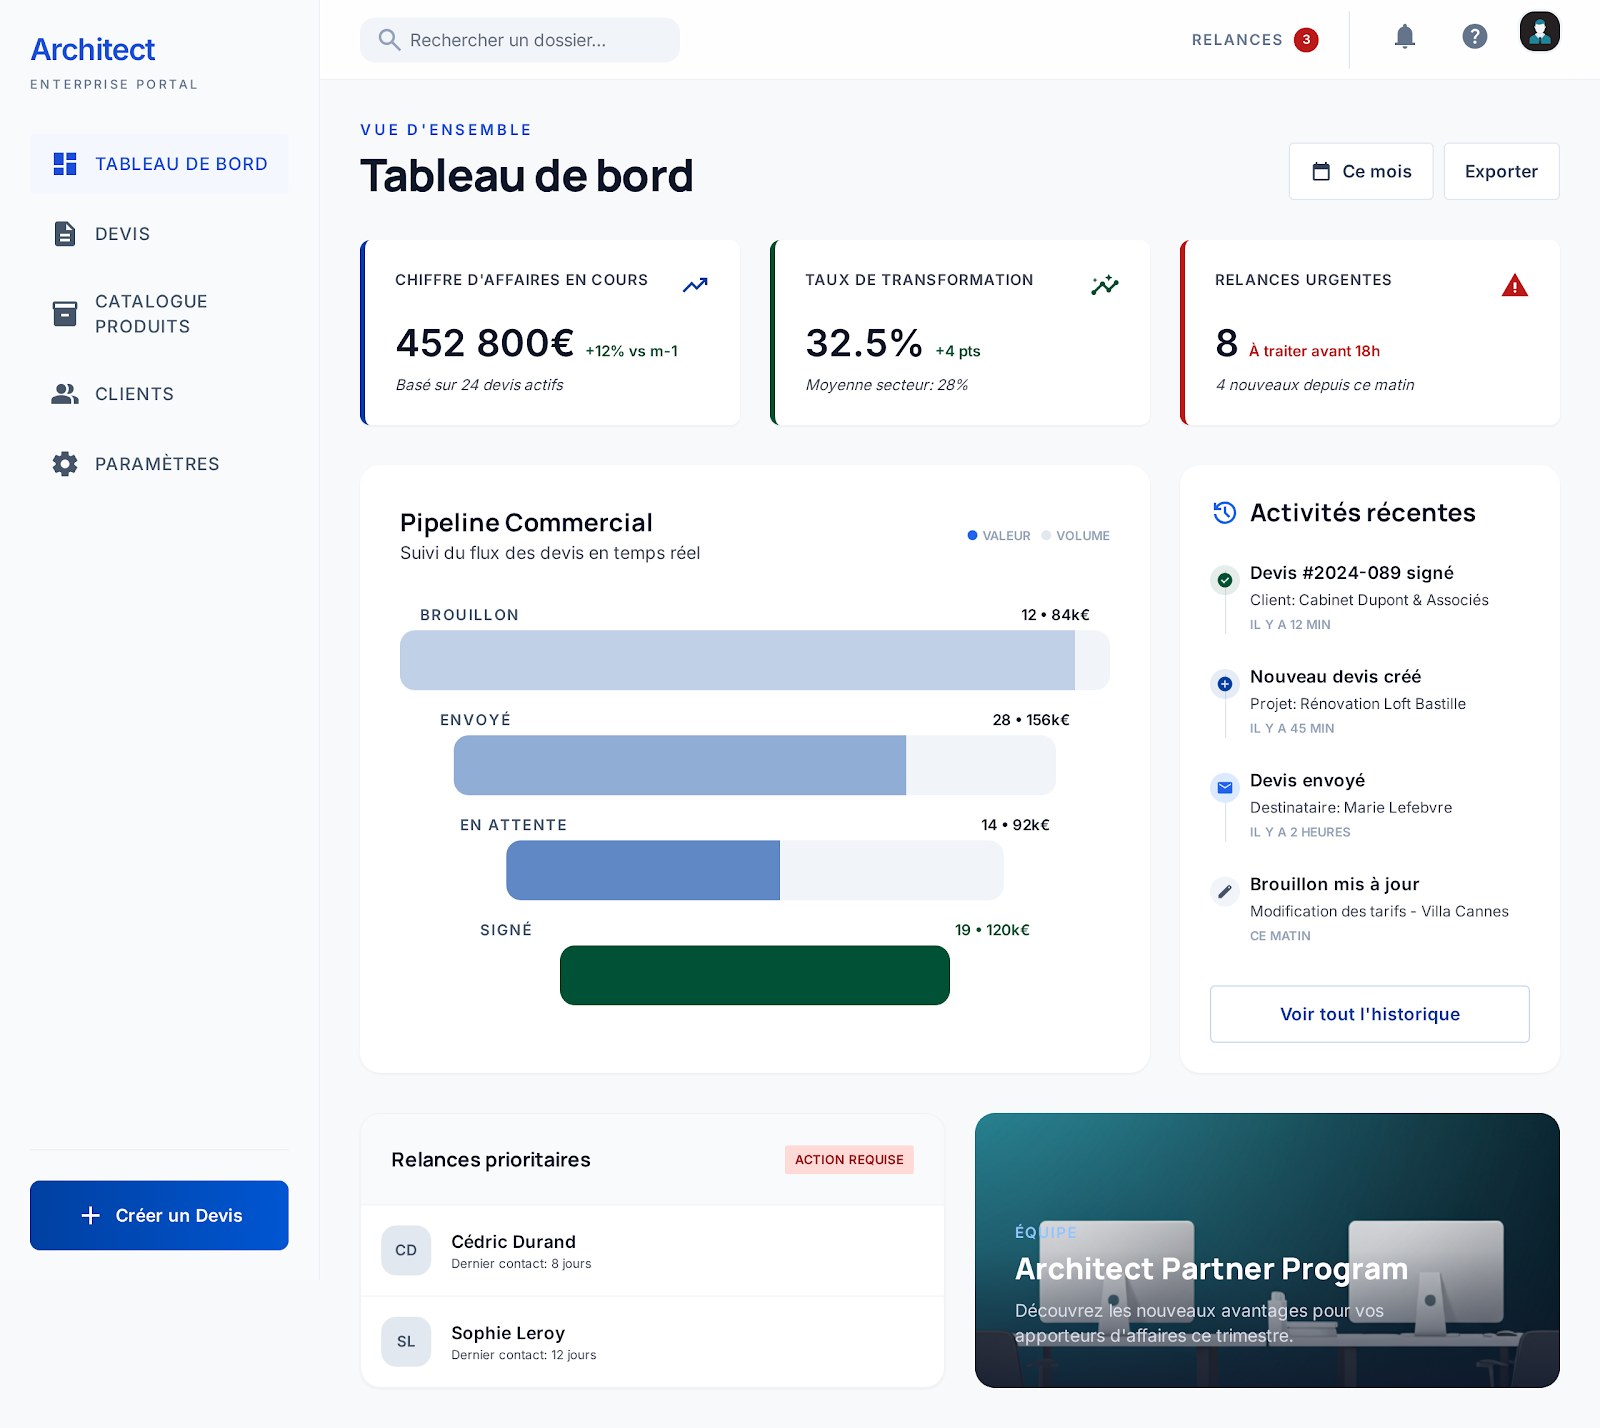Select the envelope icon next to Devis envoyé
The image size is (1600, 1428).
(1224, 787)
